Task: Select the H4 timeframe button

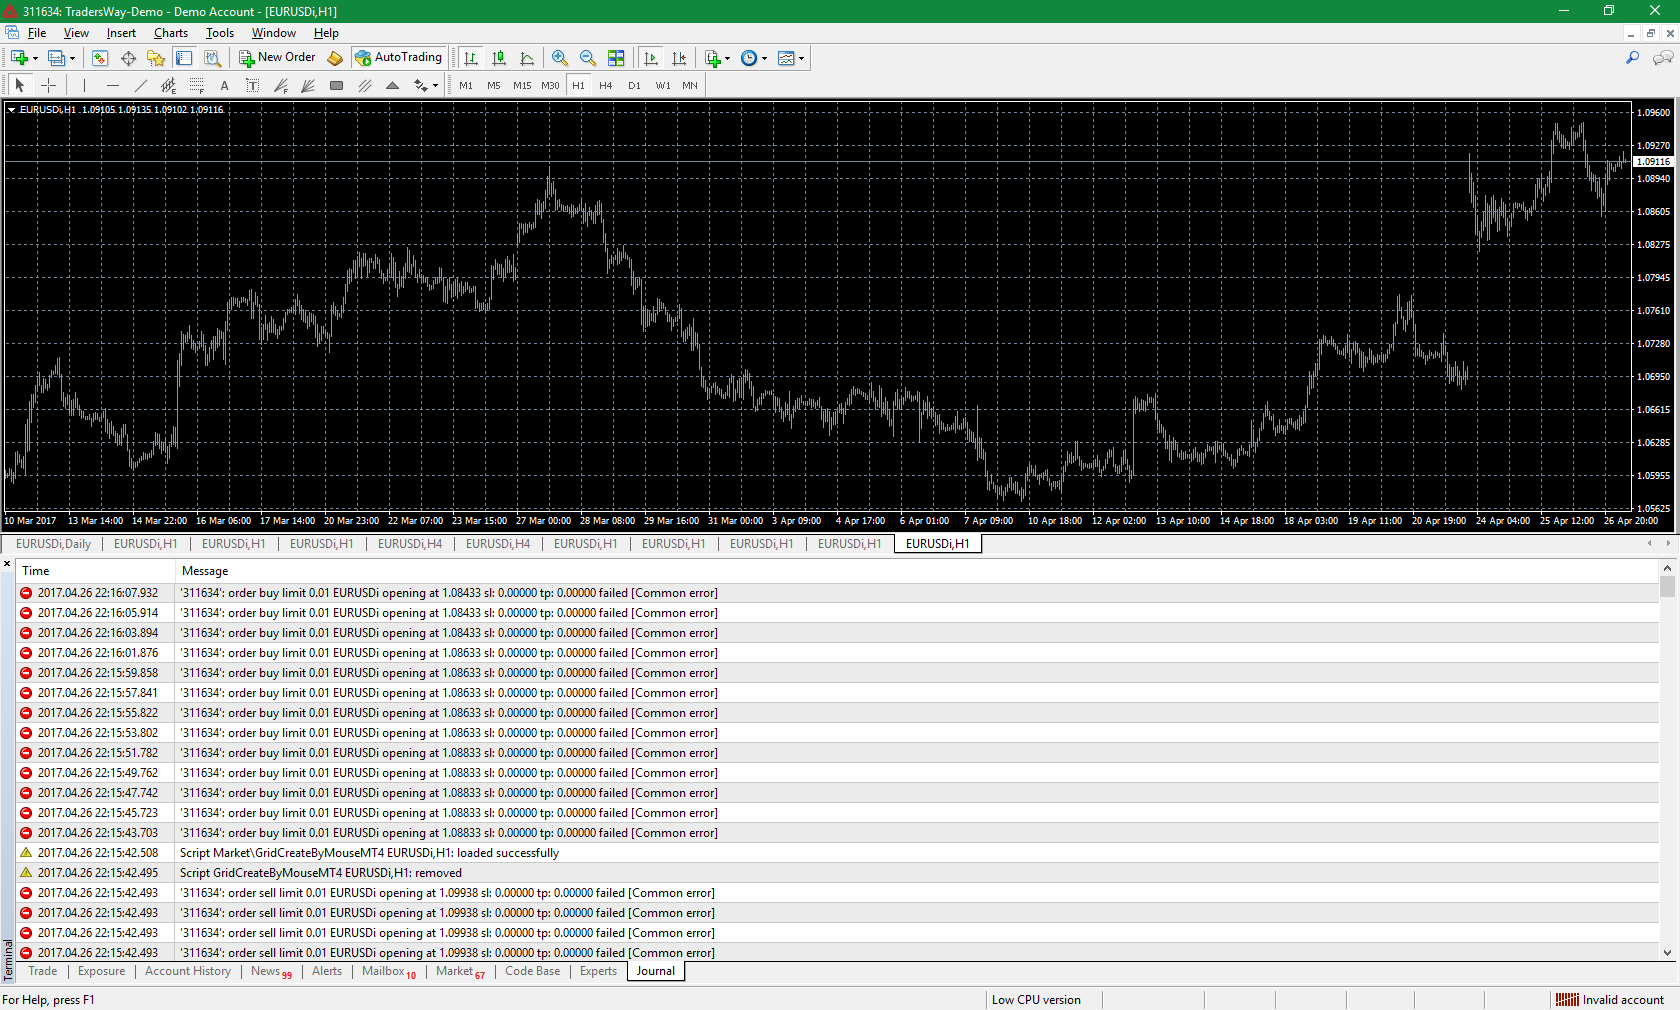Action: coord(605,86)
